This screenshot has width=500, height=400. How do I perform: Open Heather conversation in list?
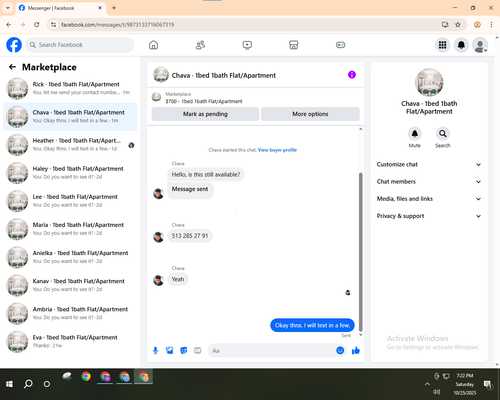coord(70,145)
